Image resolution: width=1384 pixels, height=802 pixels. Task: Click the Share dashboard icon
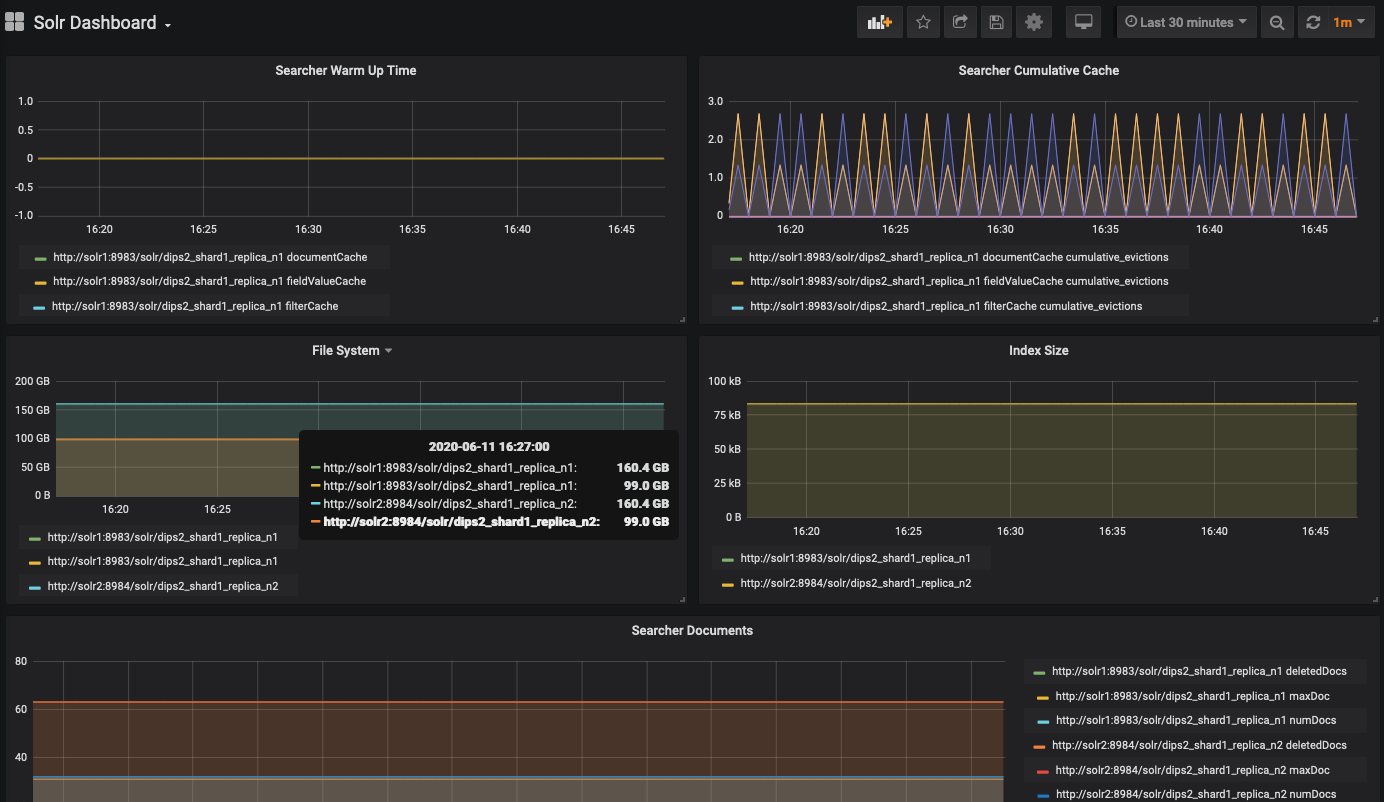coord(960,22)
